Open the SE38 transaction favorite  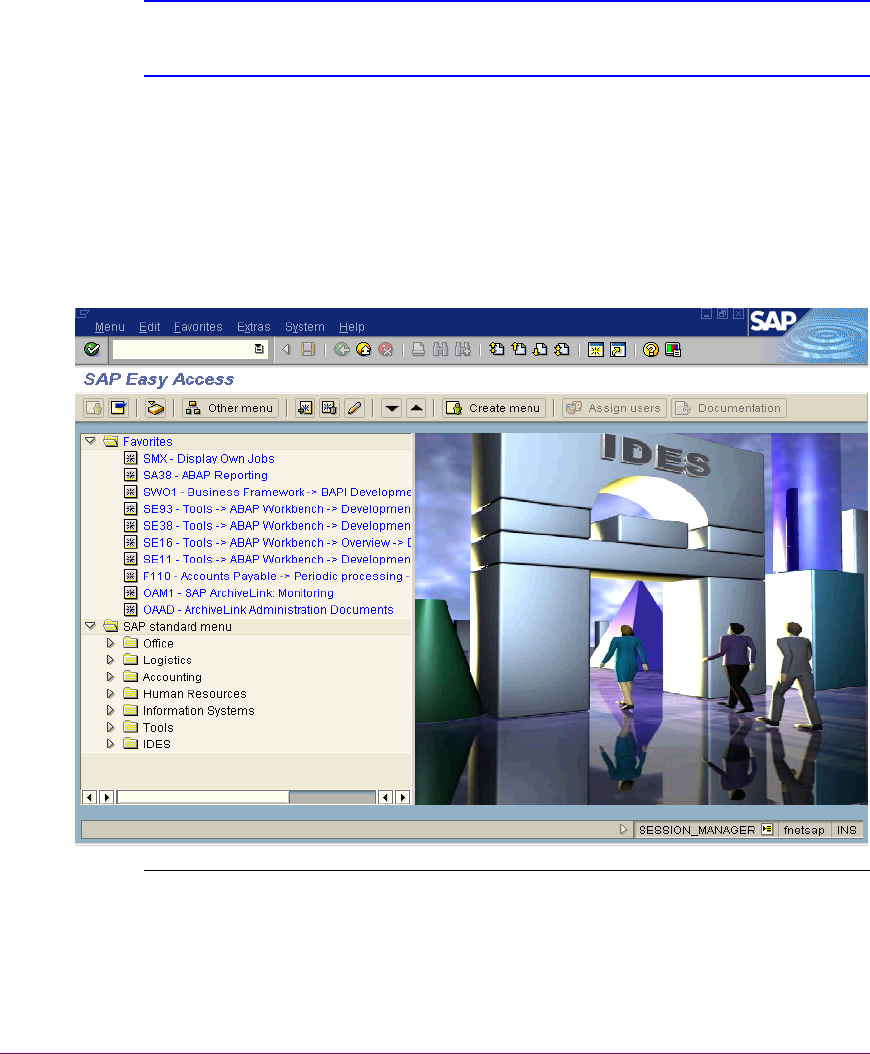[x=276, y=526]
